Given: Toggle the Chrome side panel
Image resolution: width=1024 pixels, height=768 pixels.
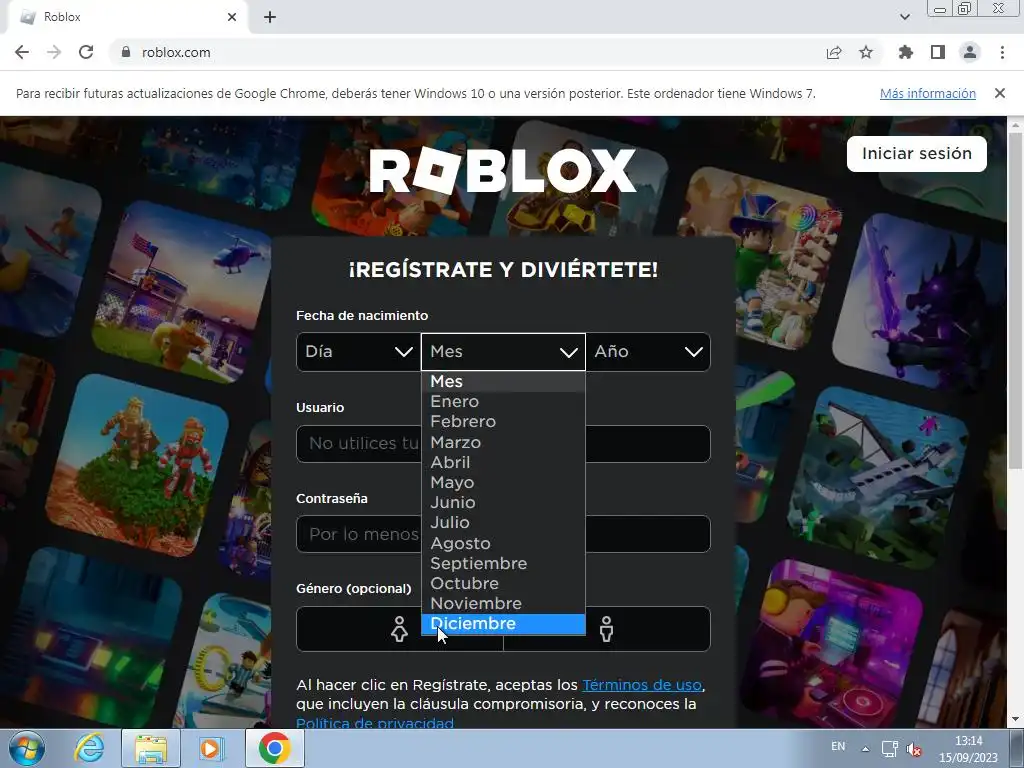Looking at the screenshot, I should (938, 52).
